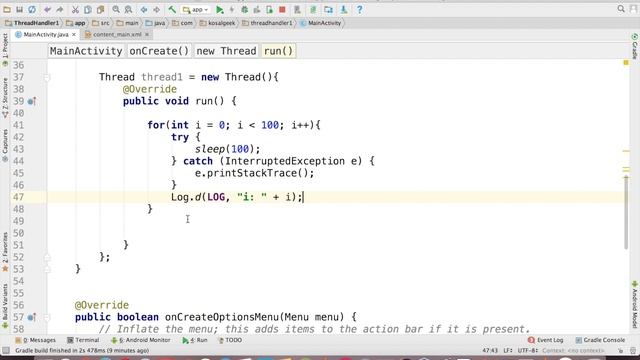Click the Undo arrow icon
Image resolution: width=640 pixels, height=360 pixels.
point(47,9)
